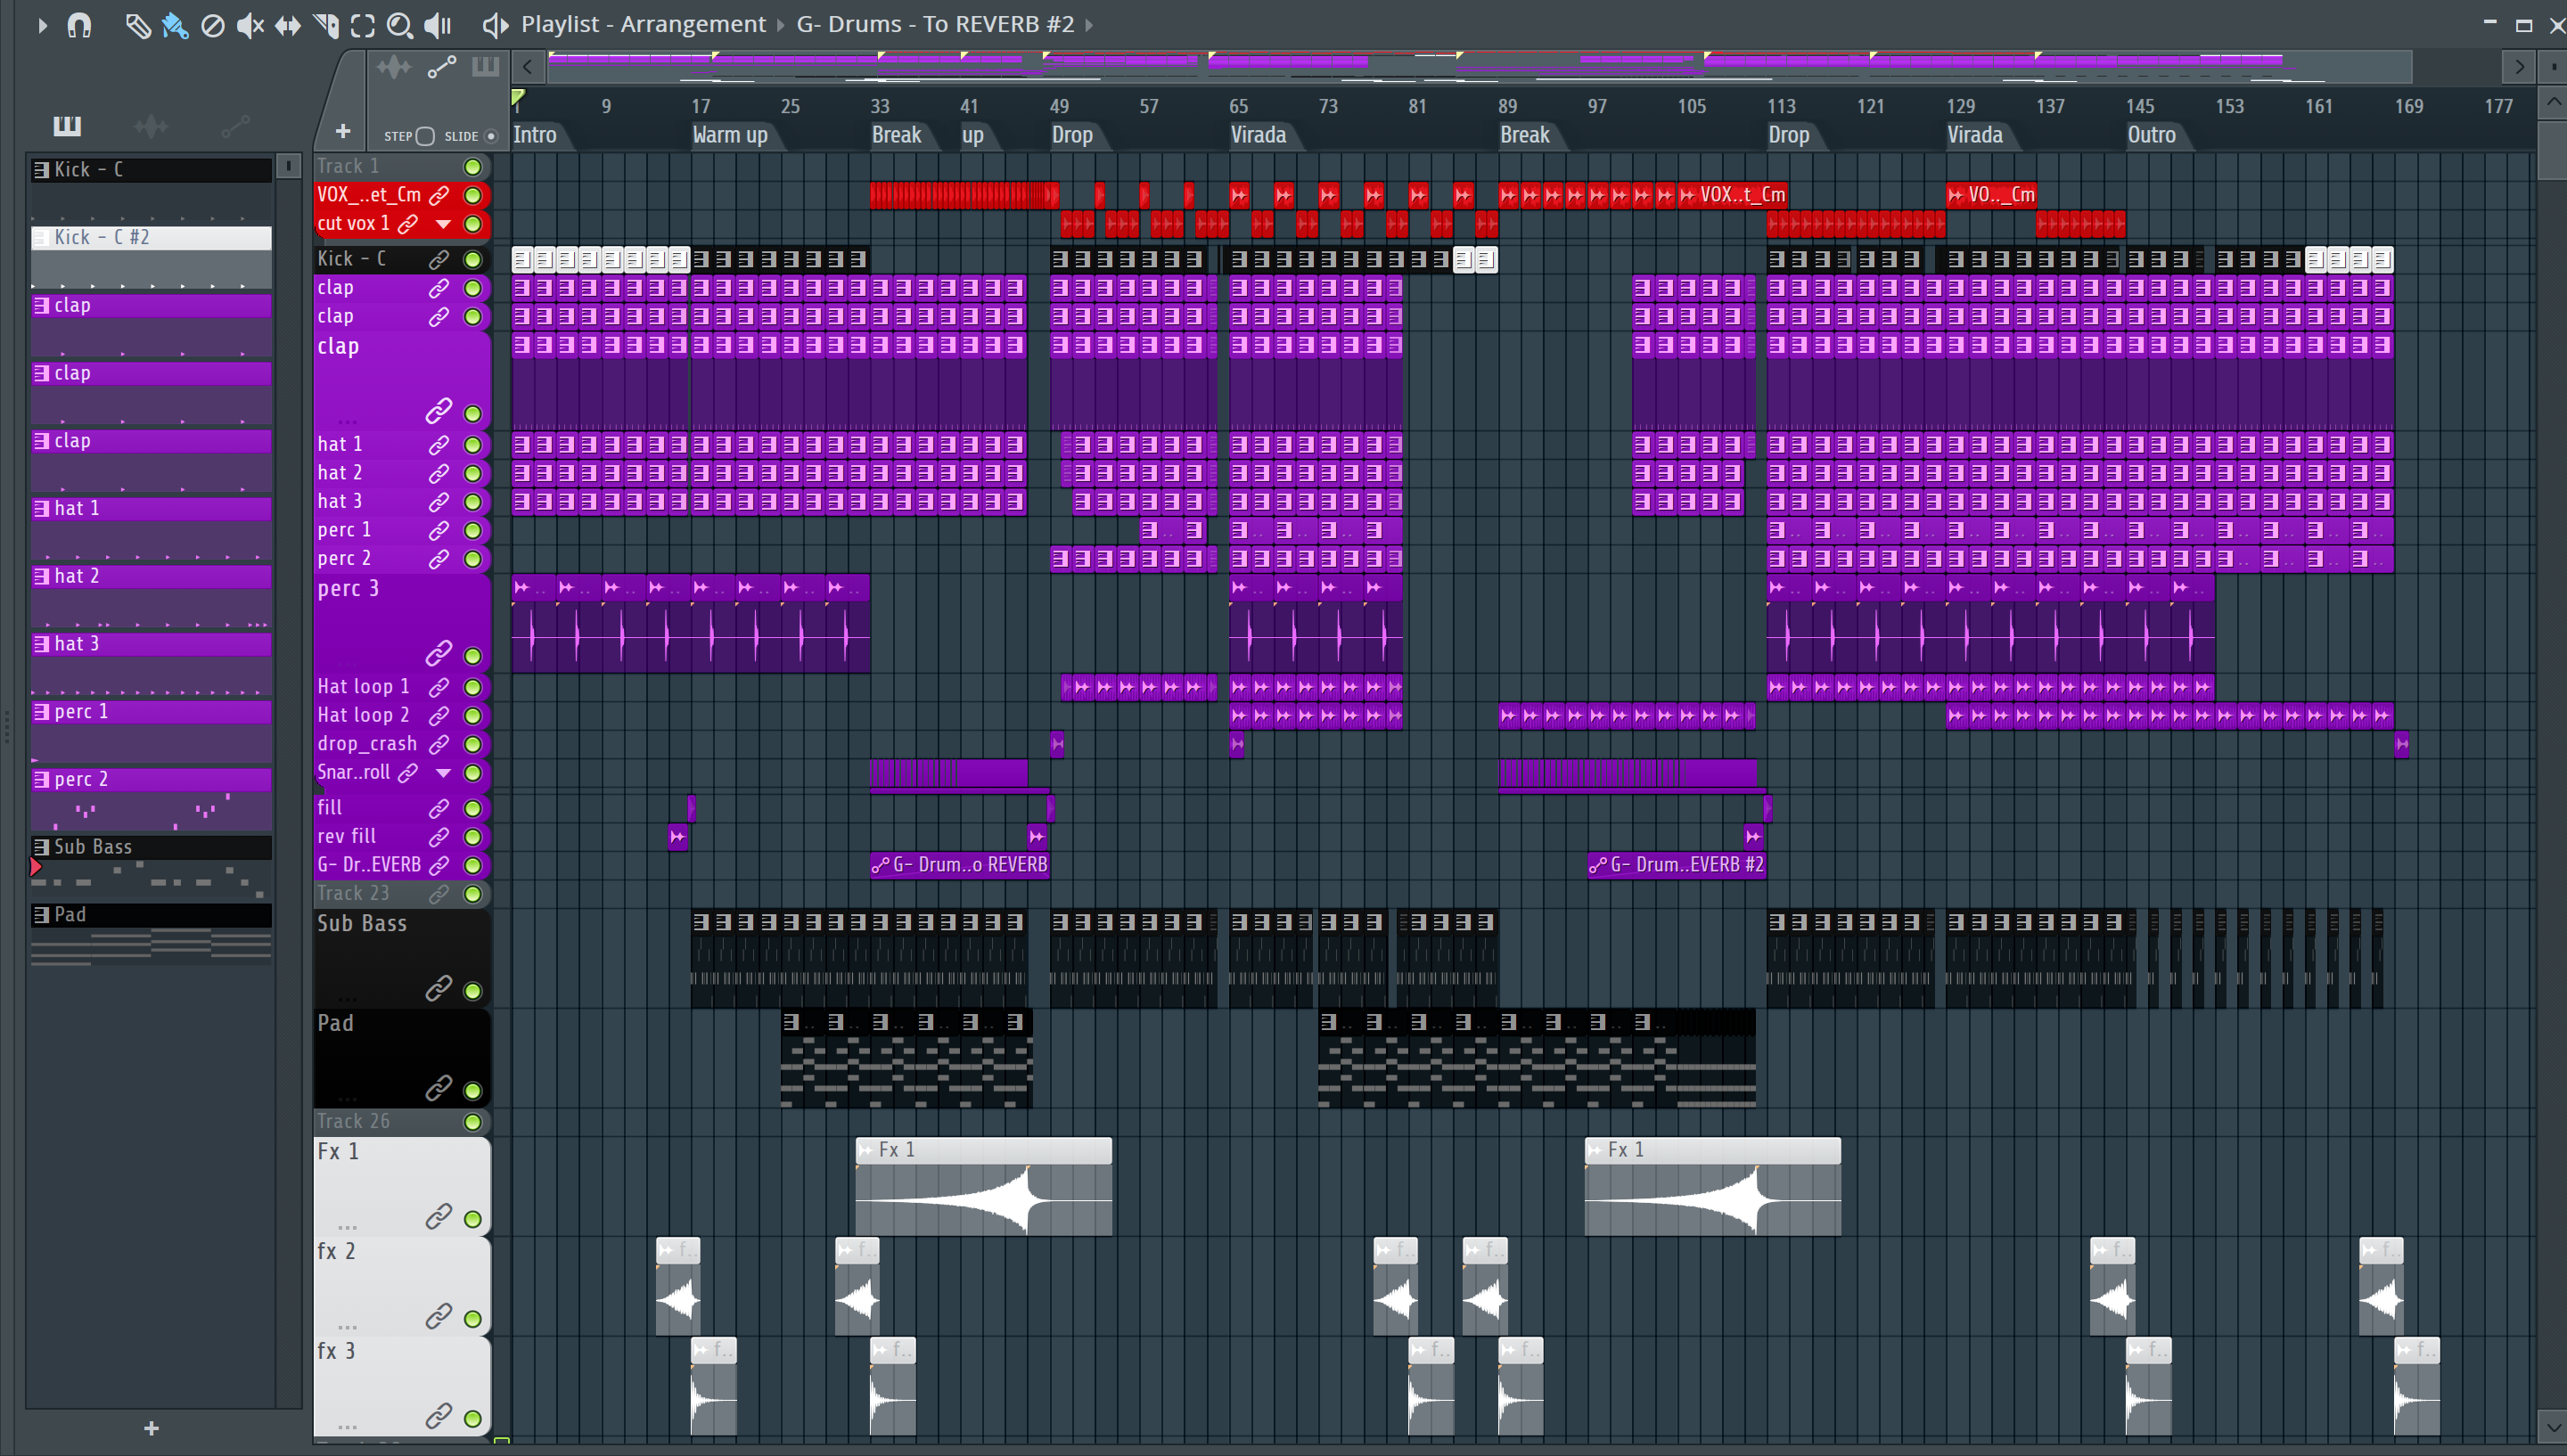
Task: Add a new track with the plus button
Action: click(342, 131)
